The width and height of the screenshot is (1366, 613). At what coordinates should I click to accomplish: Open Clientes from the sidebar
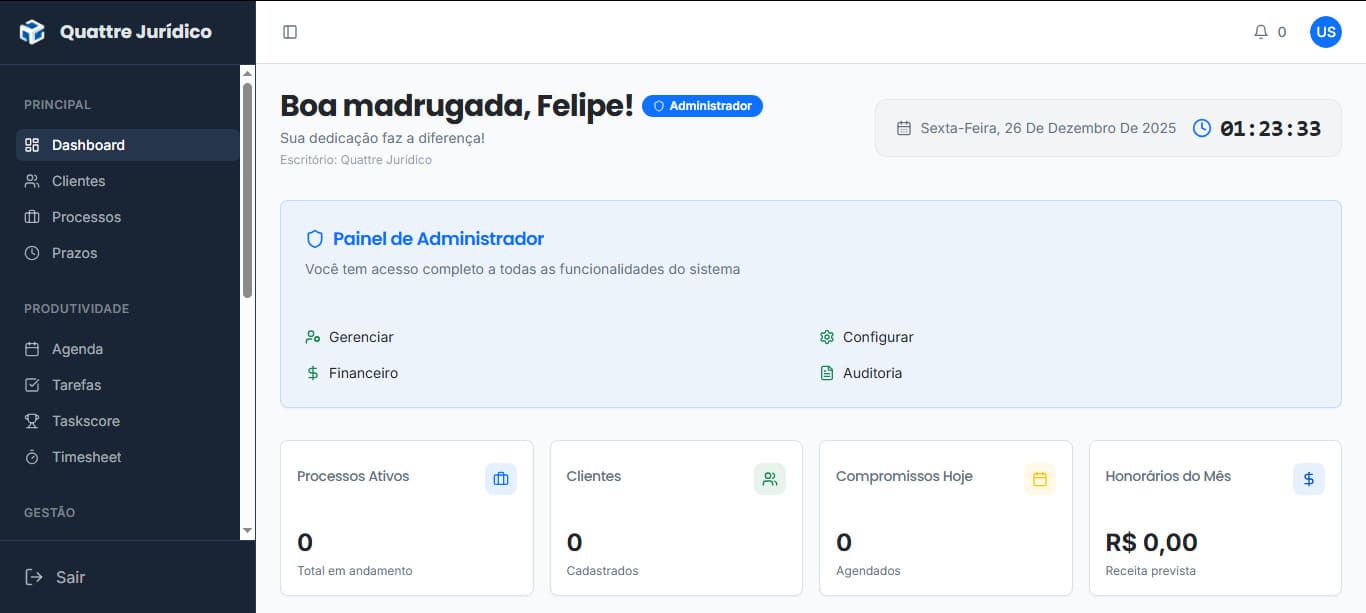(x=78, y=180)
